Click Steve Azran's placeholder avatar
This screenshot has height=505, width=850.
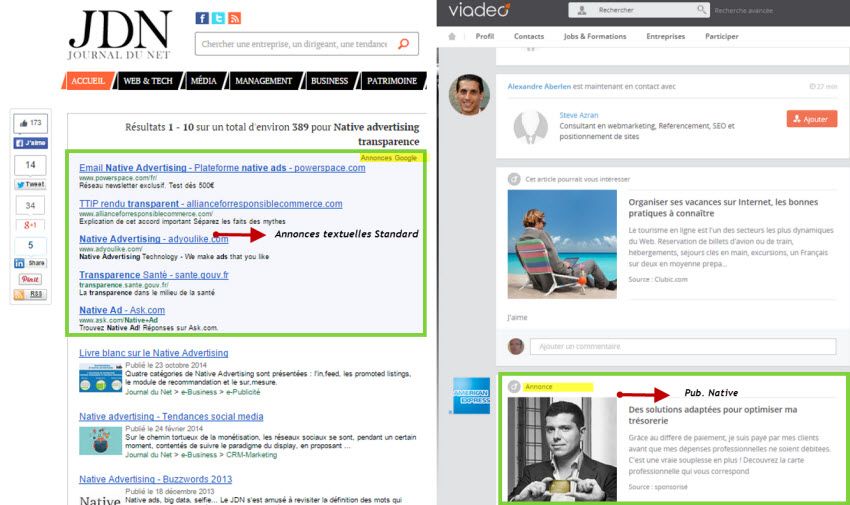pyautogui.click(x=530, y=127)
